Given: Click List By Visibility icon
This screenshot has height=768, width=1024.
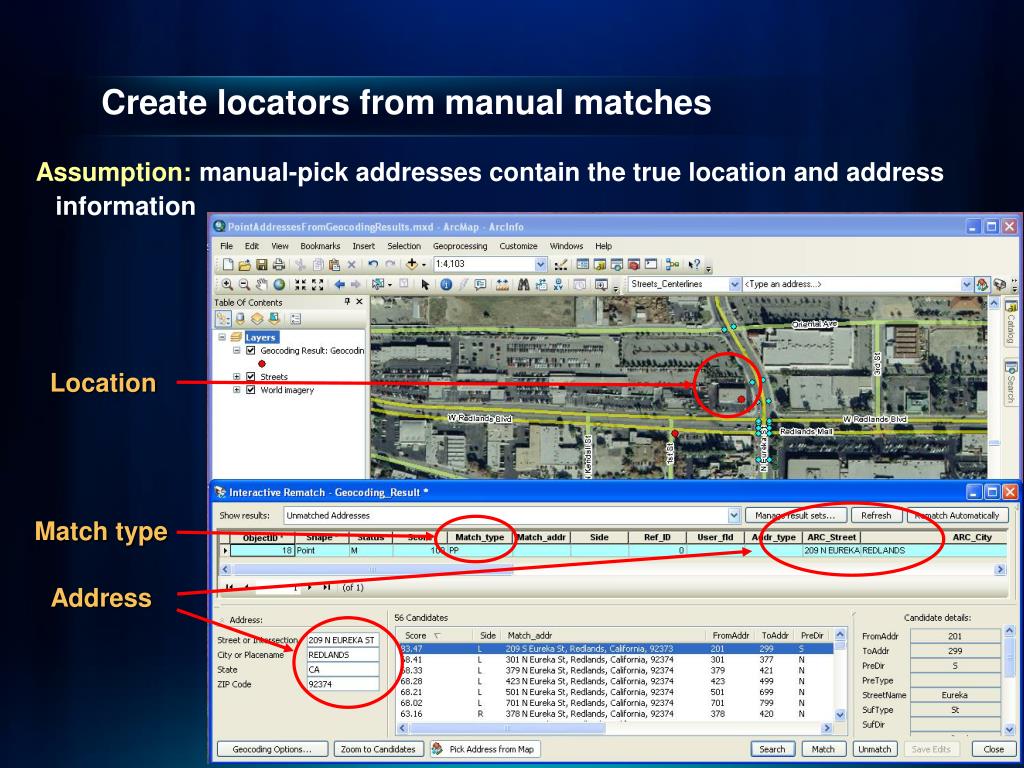Looking at the screenshot, I should [x=257, y=319].
